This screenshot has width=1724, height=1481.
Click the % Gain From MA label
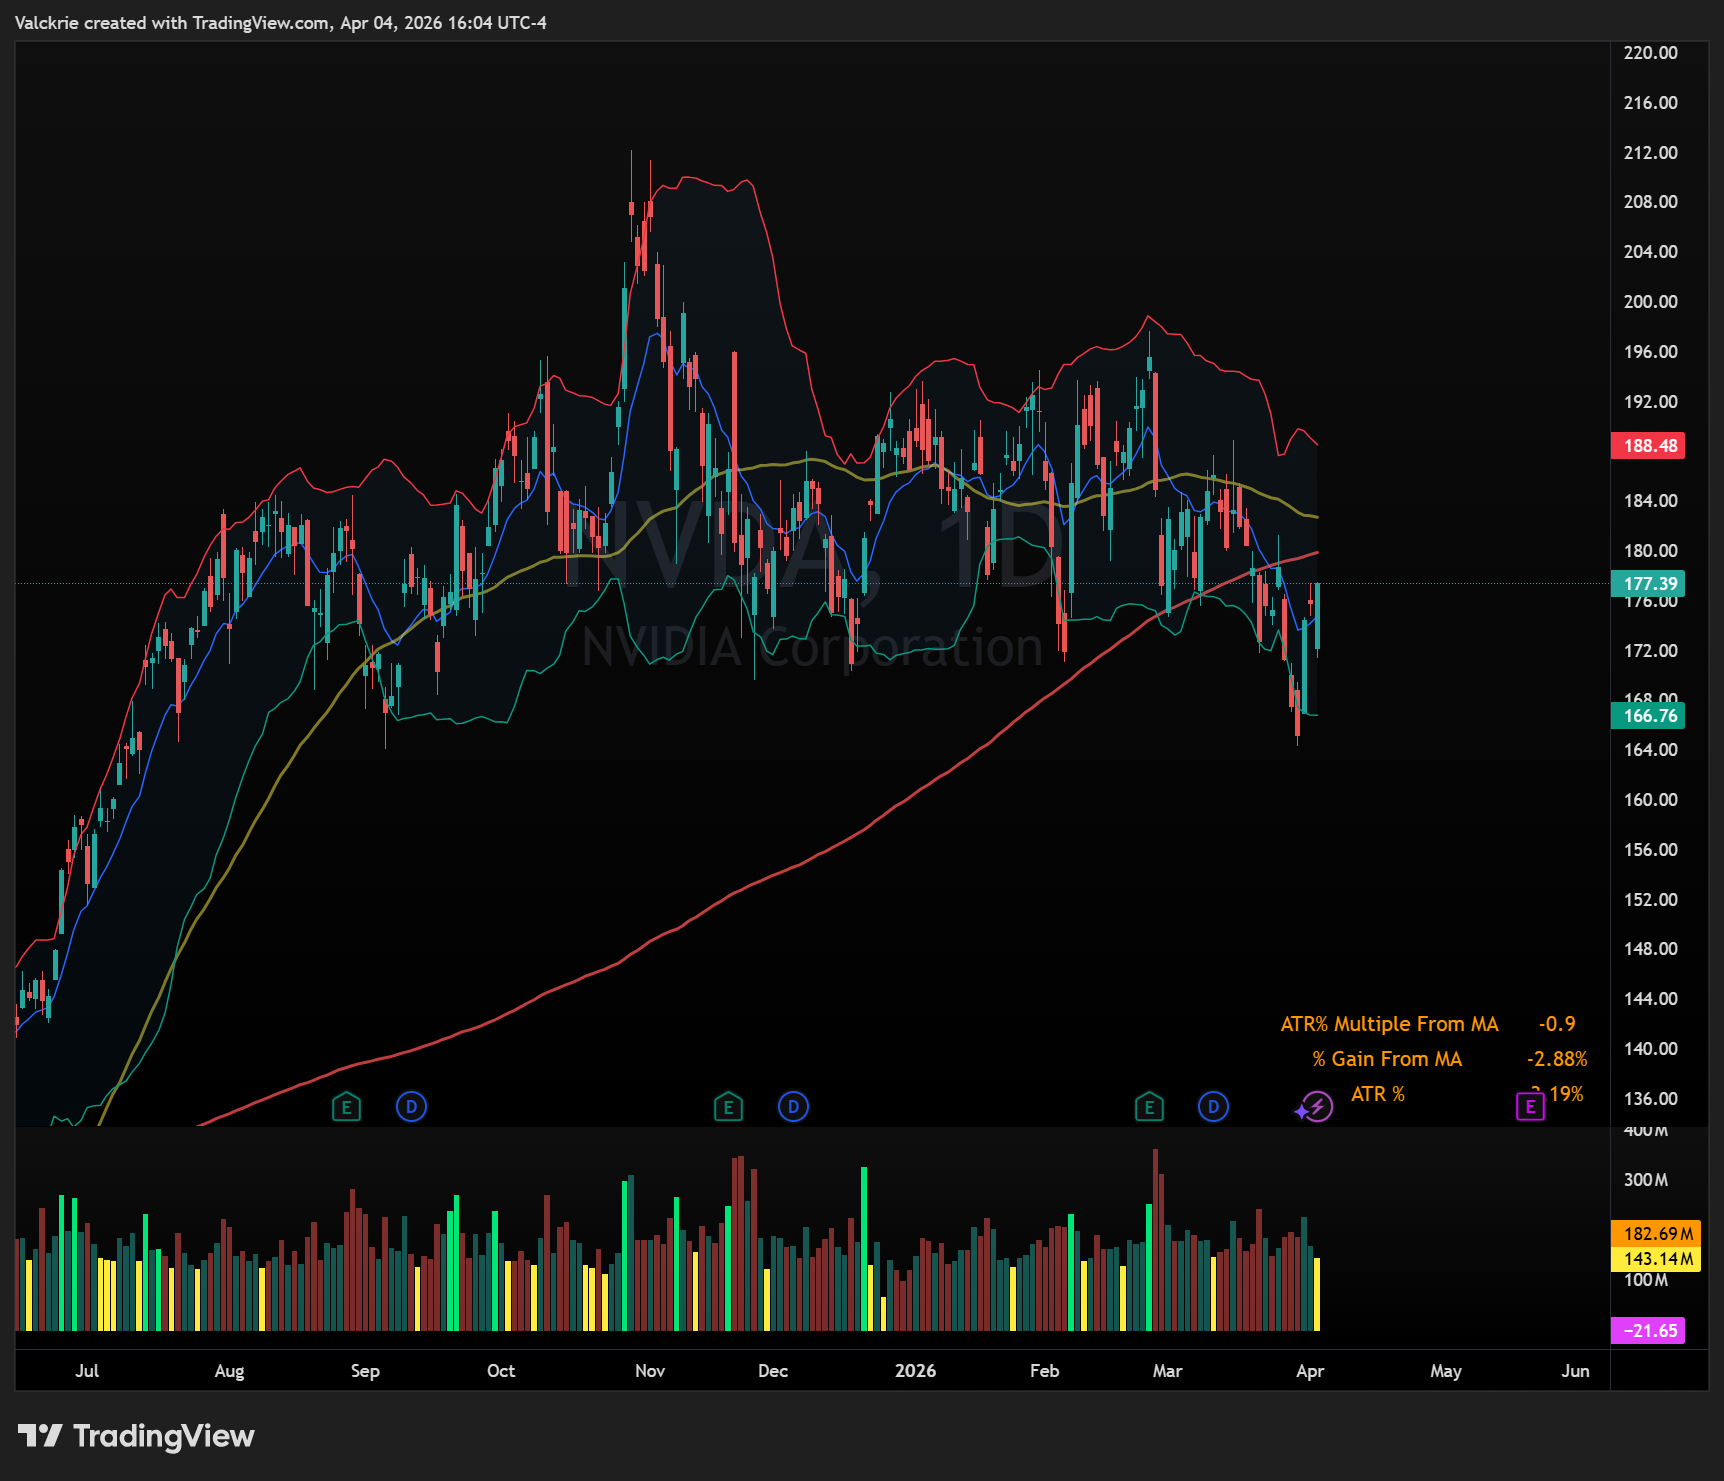(1387, 1059)
